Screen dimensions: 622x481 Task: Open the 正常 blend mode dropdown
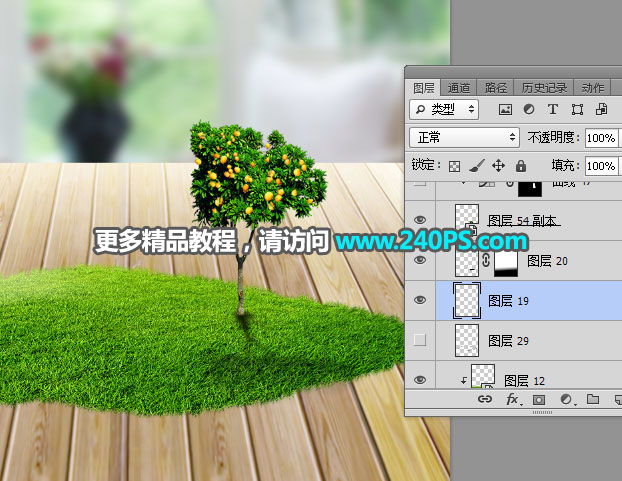point(465,137)
